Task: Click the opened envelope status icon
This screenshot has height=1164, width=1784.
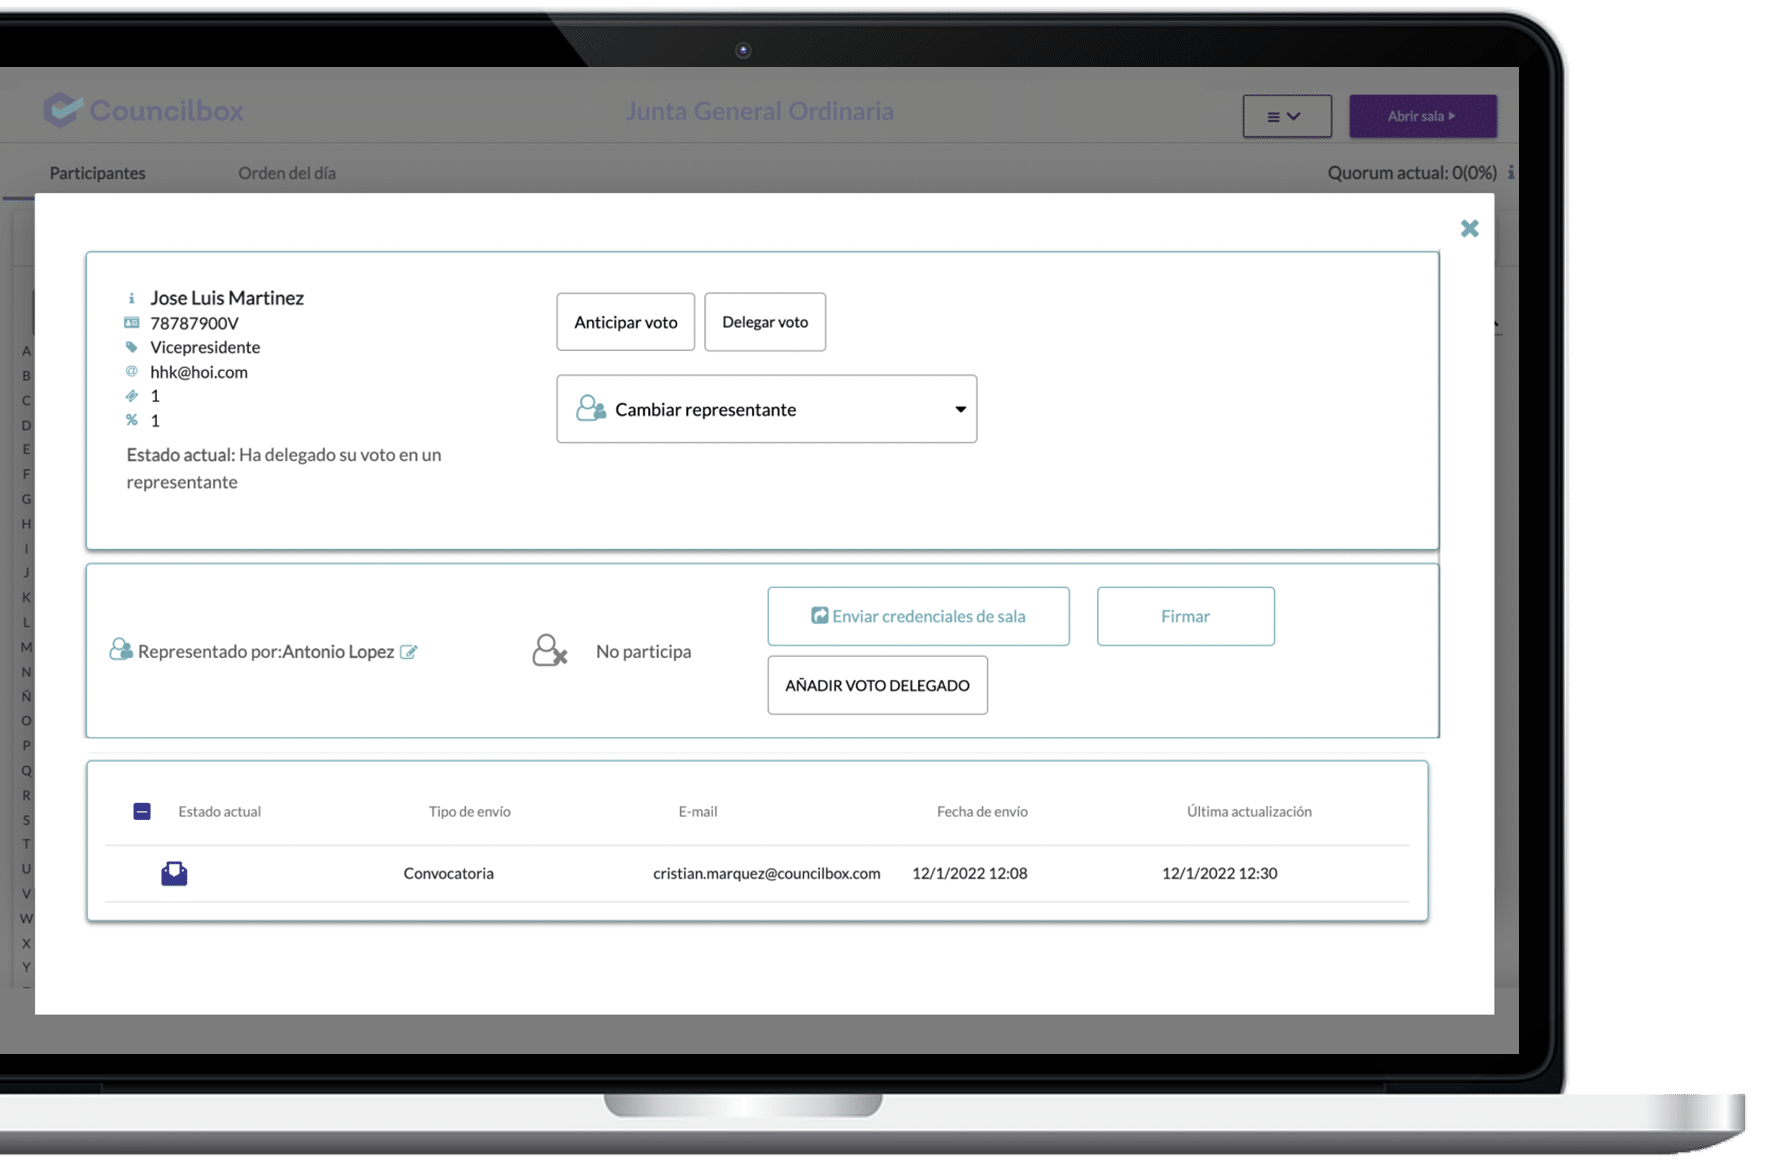Action: tap(174, 874)
